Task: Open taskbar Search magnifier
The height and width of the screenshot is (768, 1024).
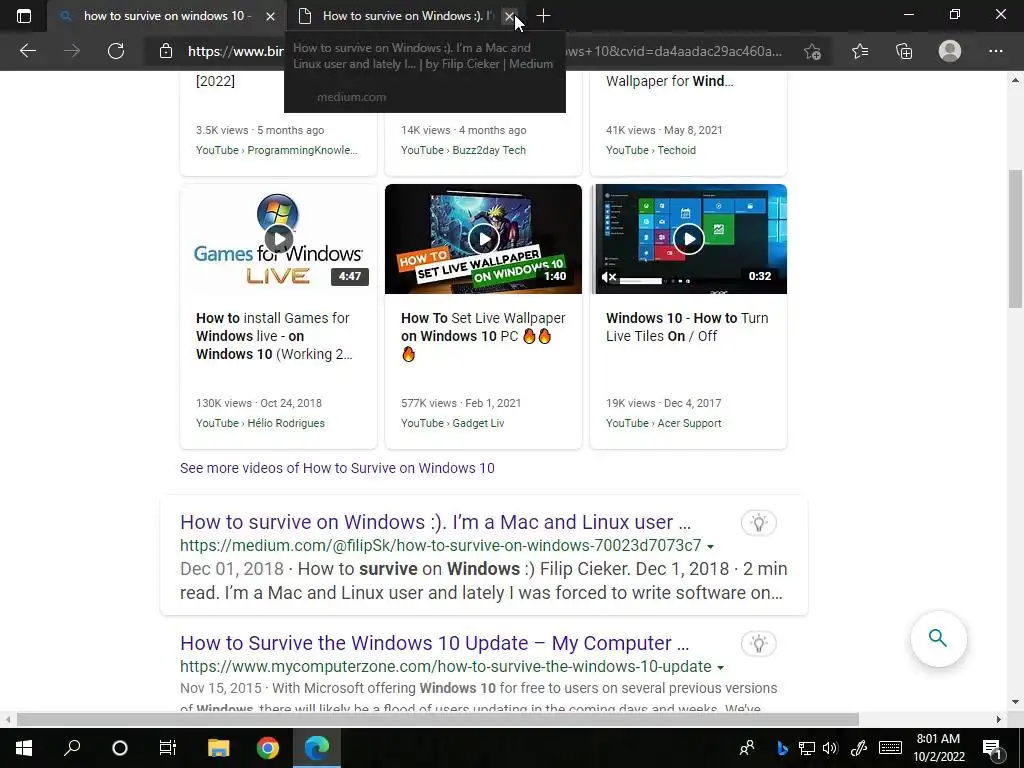Action: [x=72, y=748]
